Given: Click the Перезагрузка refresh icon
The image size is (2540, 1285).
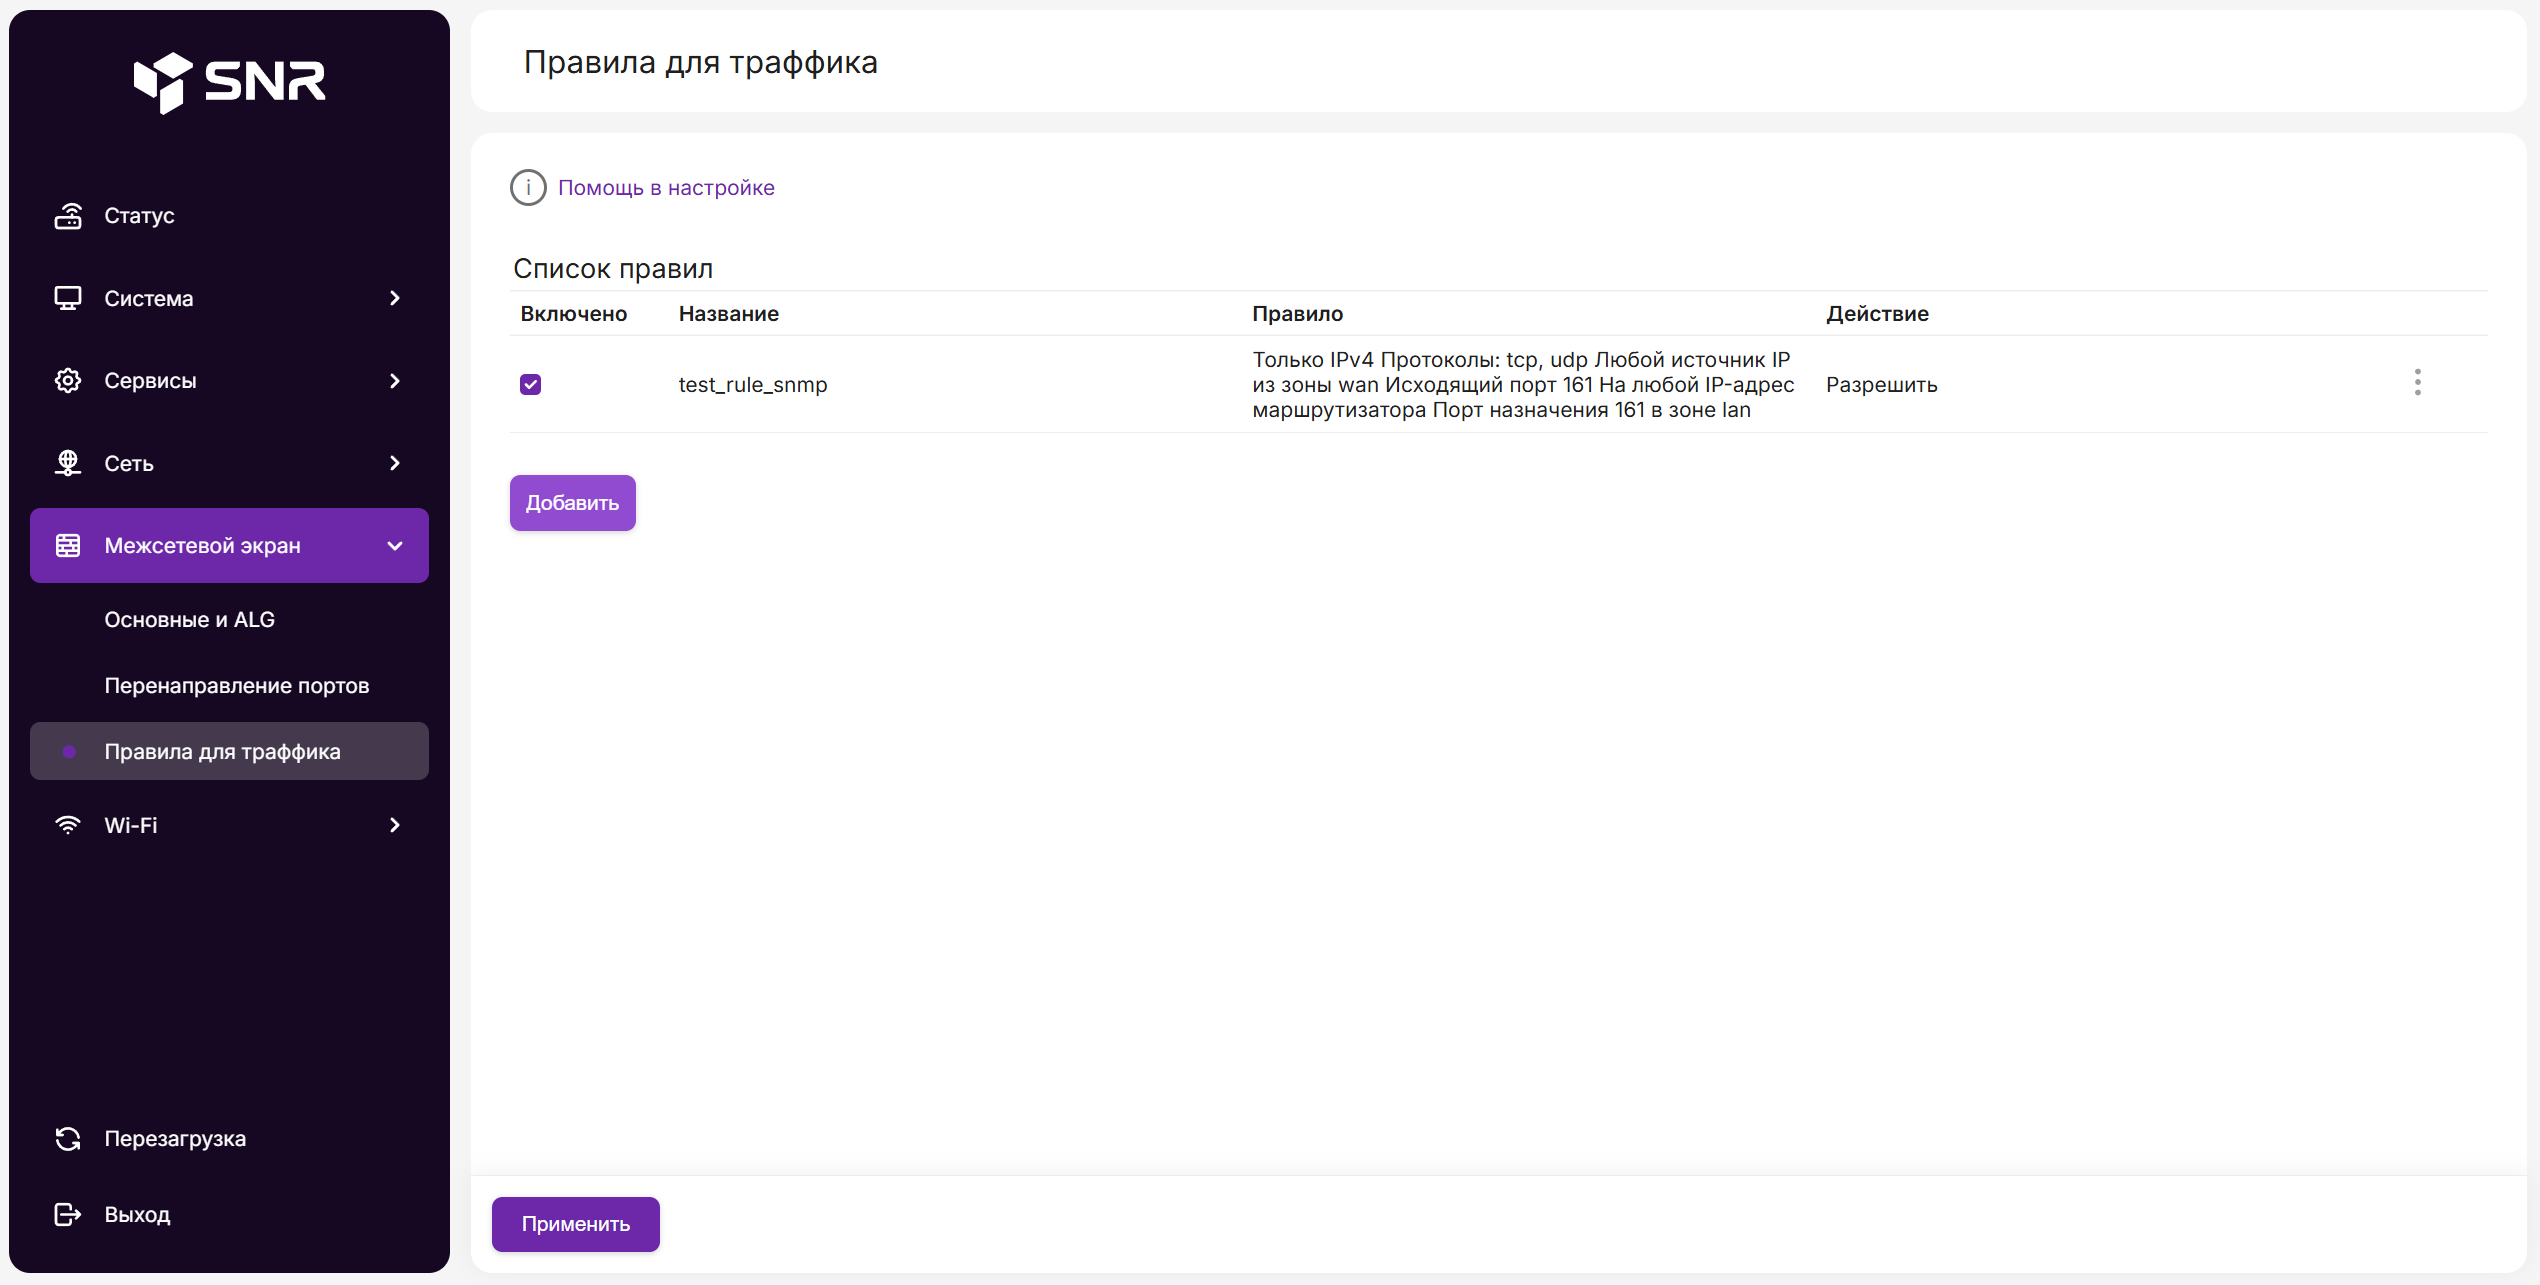Looking at the screenshot, I should pos(68,1138).
